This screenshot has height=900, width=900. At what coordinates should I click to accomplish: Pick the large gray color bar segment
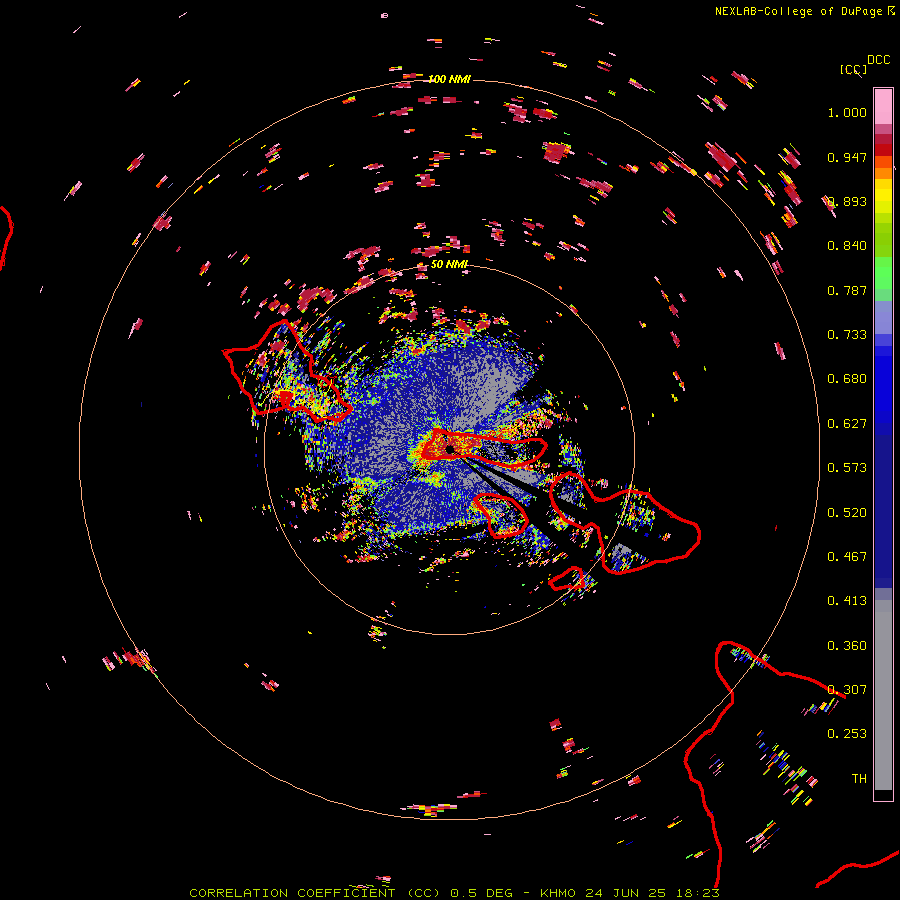(x=883, y=695)
